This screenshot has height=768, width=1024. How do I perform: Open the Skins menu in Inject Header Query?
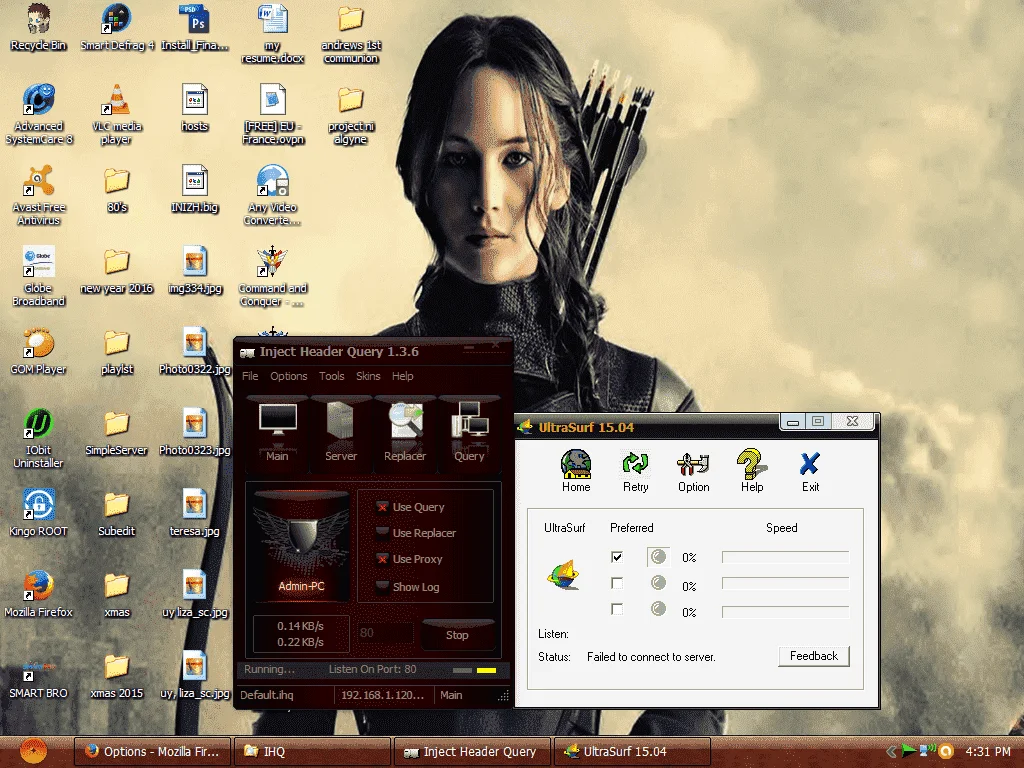click(368, 376)
